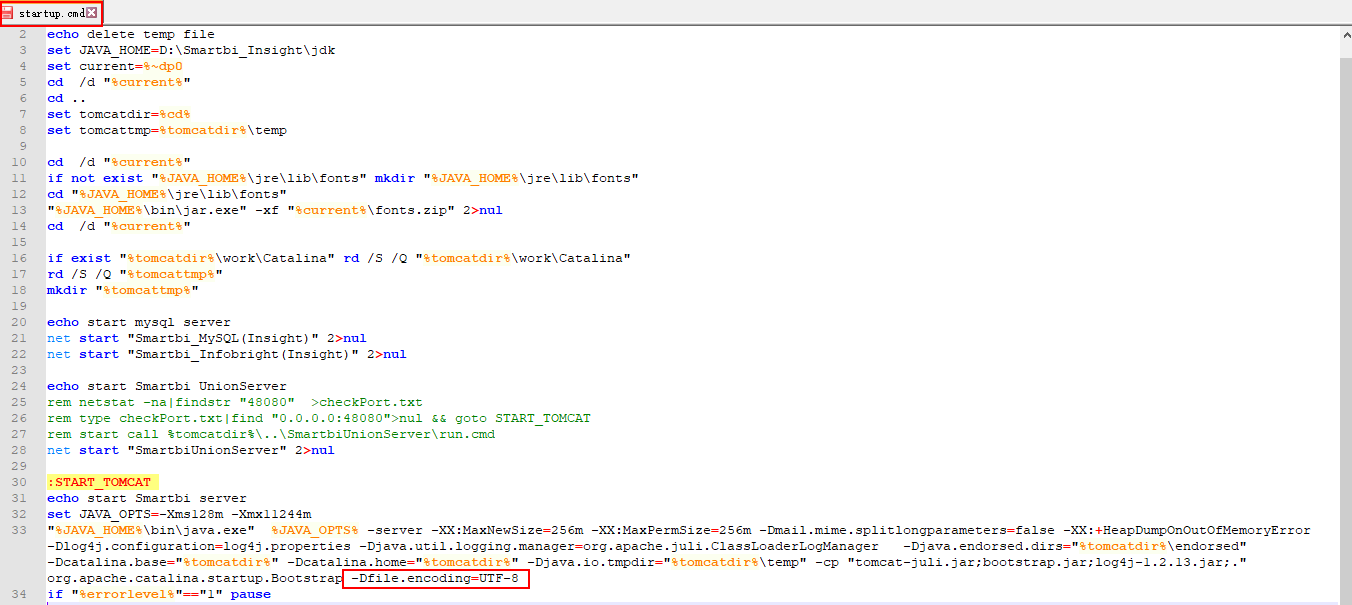This screenshot has width=1352, height=605.
Task: Click the line 'set current=%~dp0'
Action: click(x=115, y=66)
